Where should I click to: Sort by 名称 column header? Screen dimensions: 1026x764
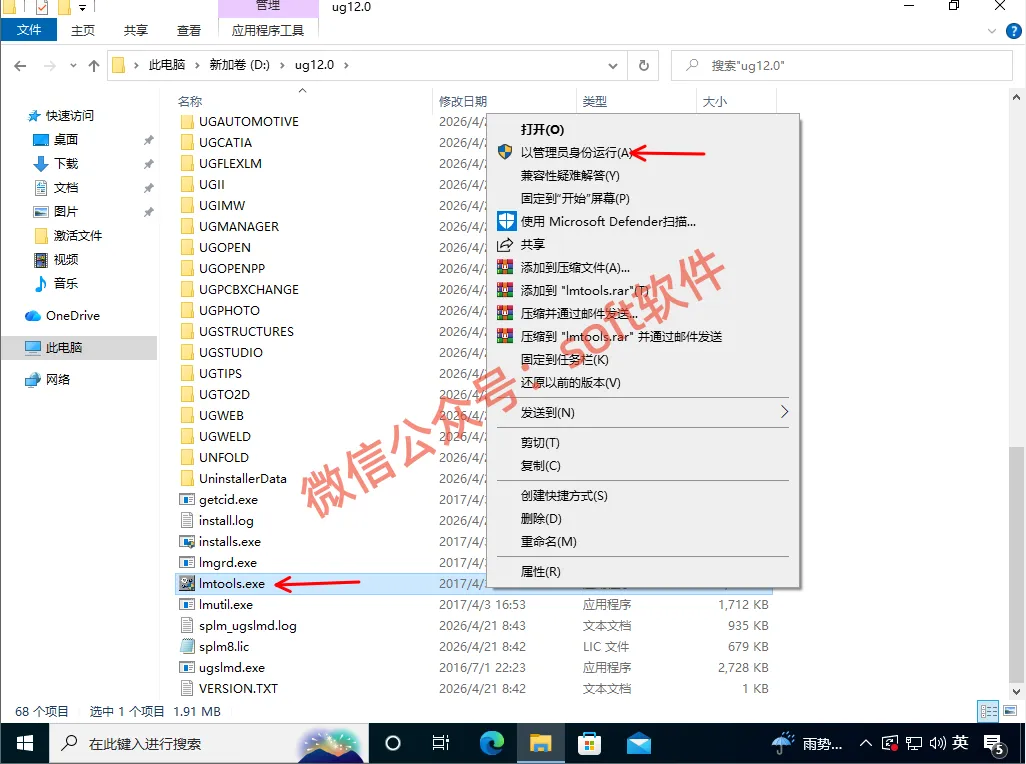pyautogui.click(x=190, y=101)
